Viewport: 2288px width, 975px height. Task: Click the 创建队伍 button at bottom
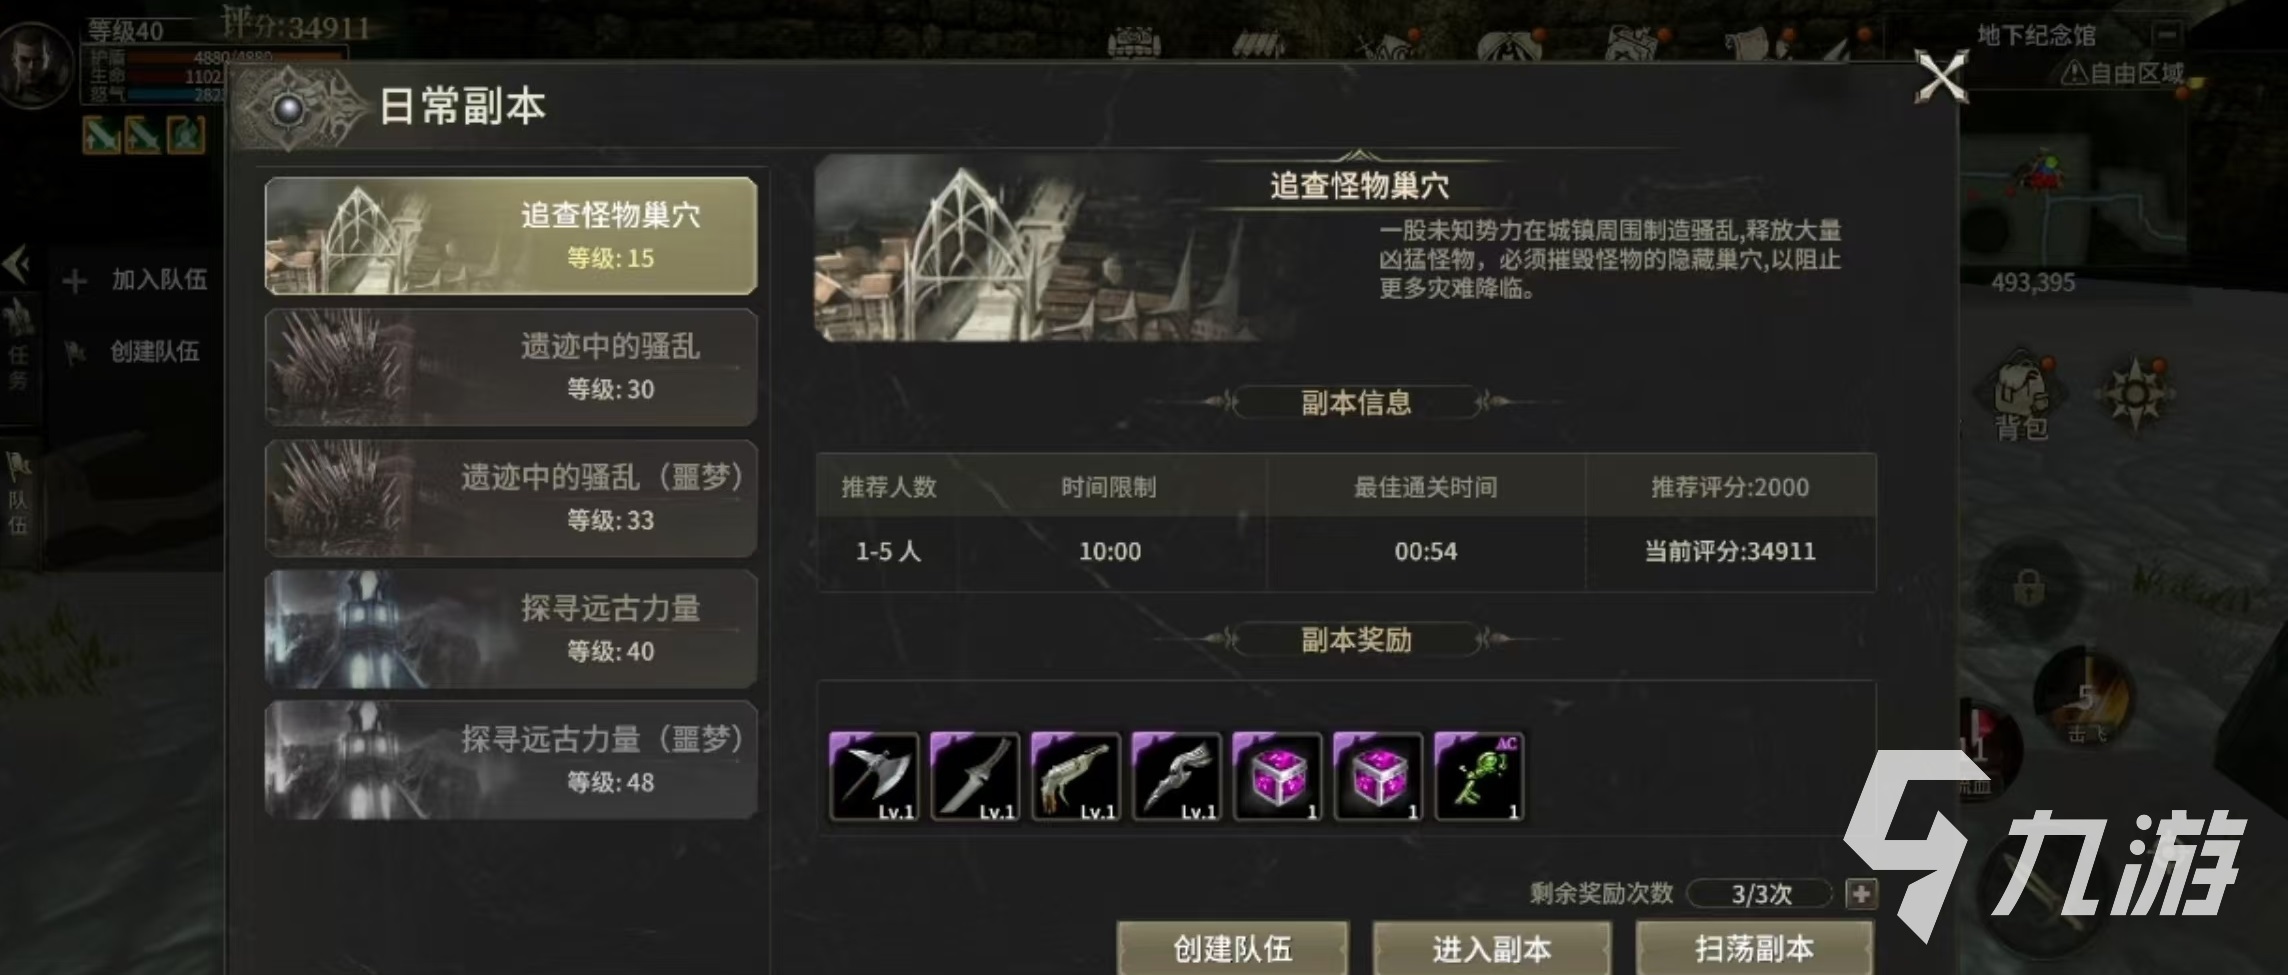pyautogui.click(x=1232, y=947)
